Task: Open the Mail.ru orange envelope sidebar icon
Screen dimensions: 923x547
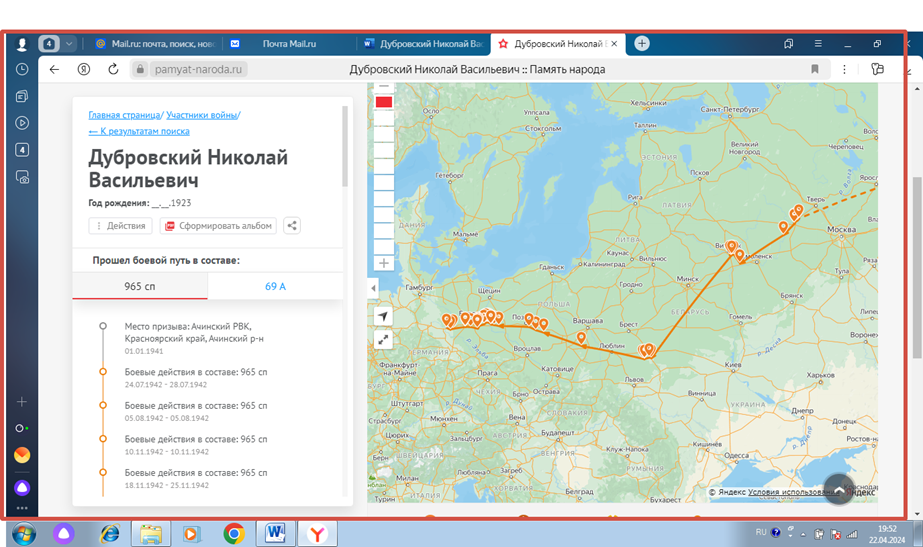Action: [x=22, y=455]
